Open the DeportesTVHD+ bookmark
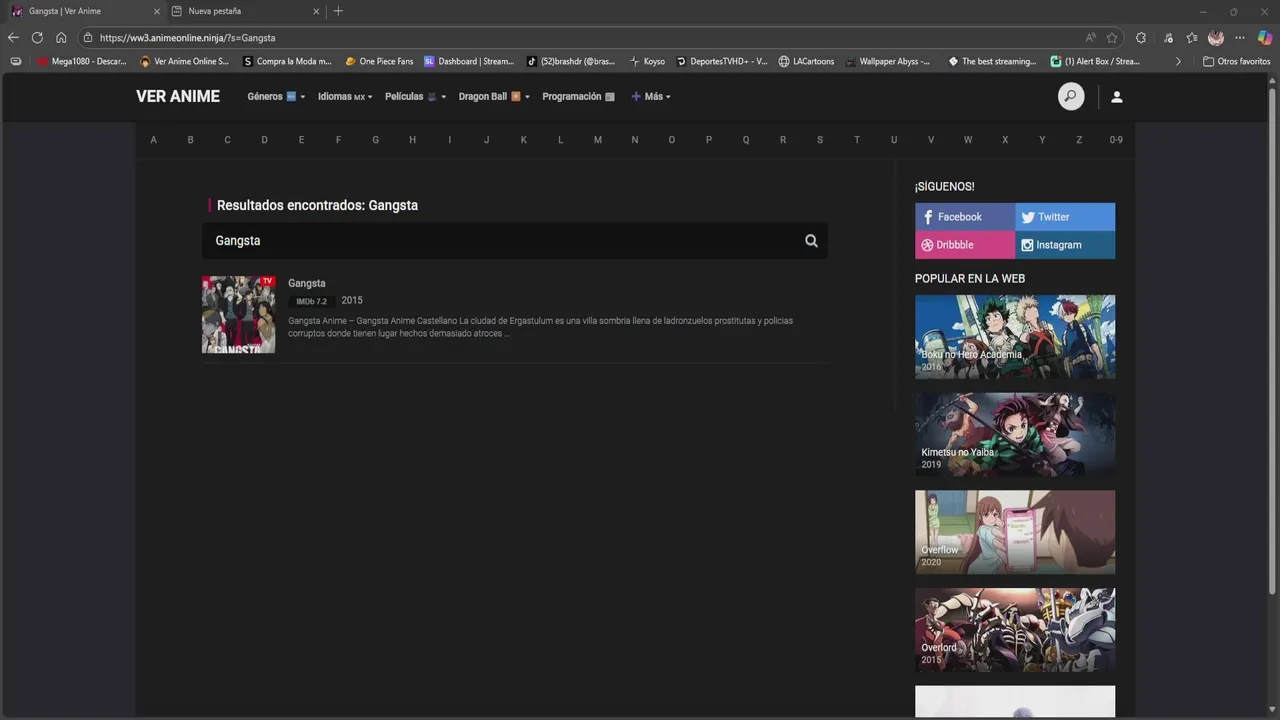 point(722,61)
